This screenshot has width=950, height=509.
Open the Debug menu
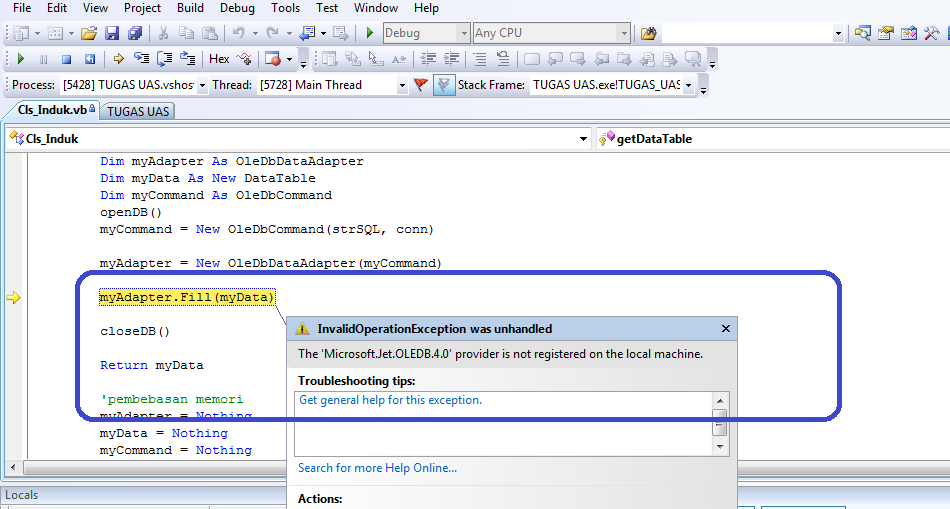click(237, 8)
